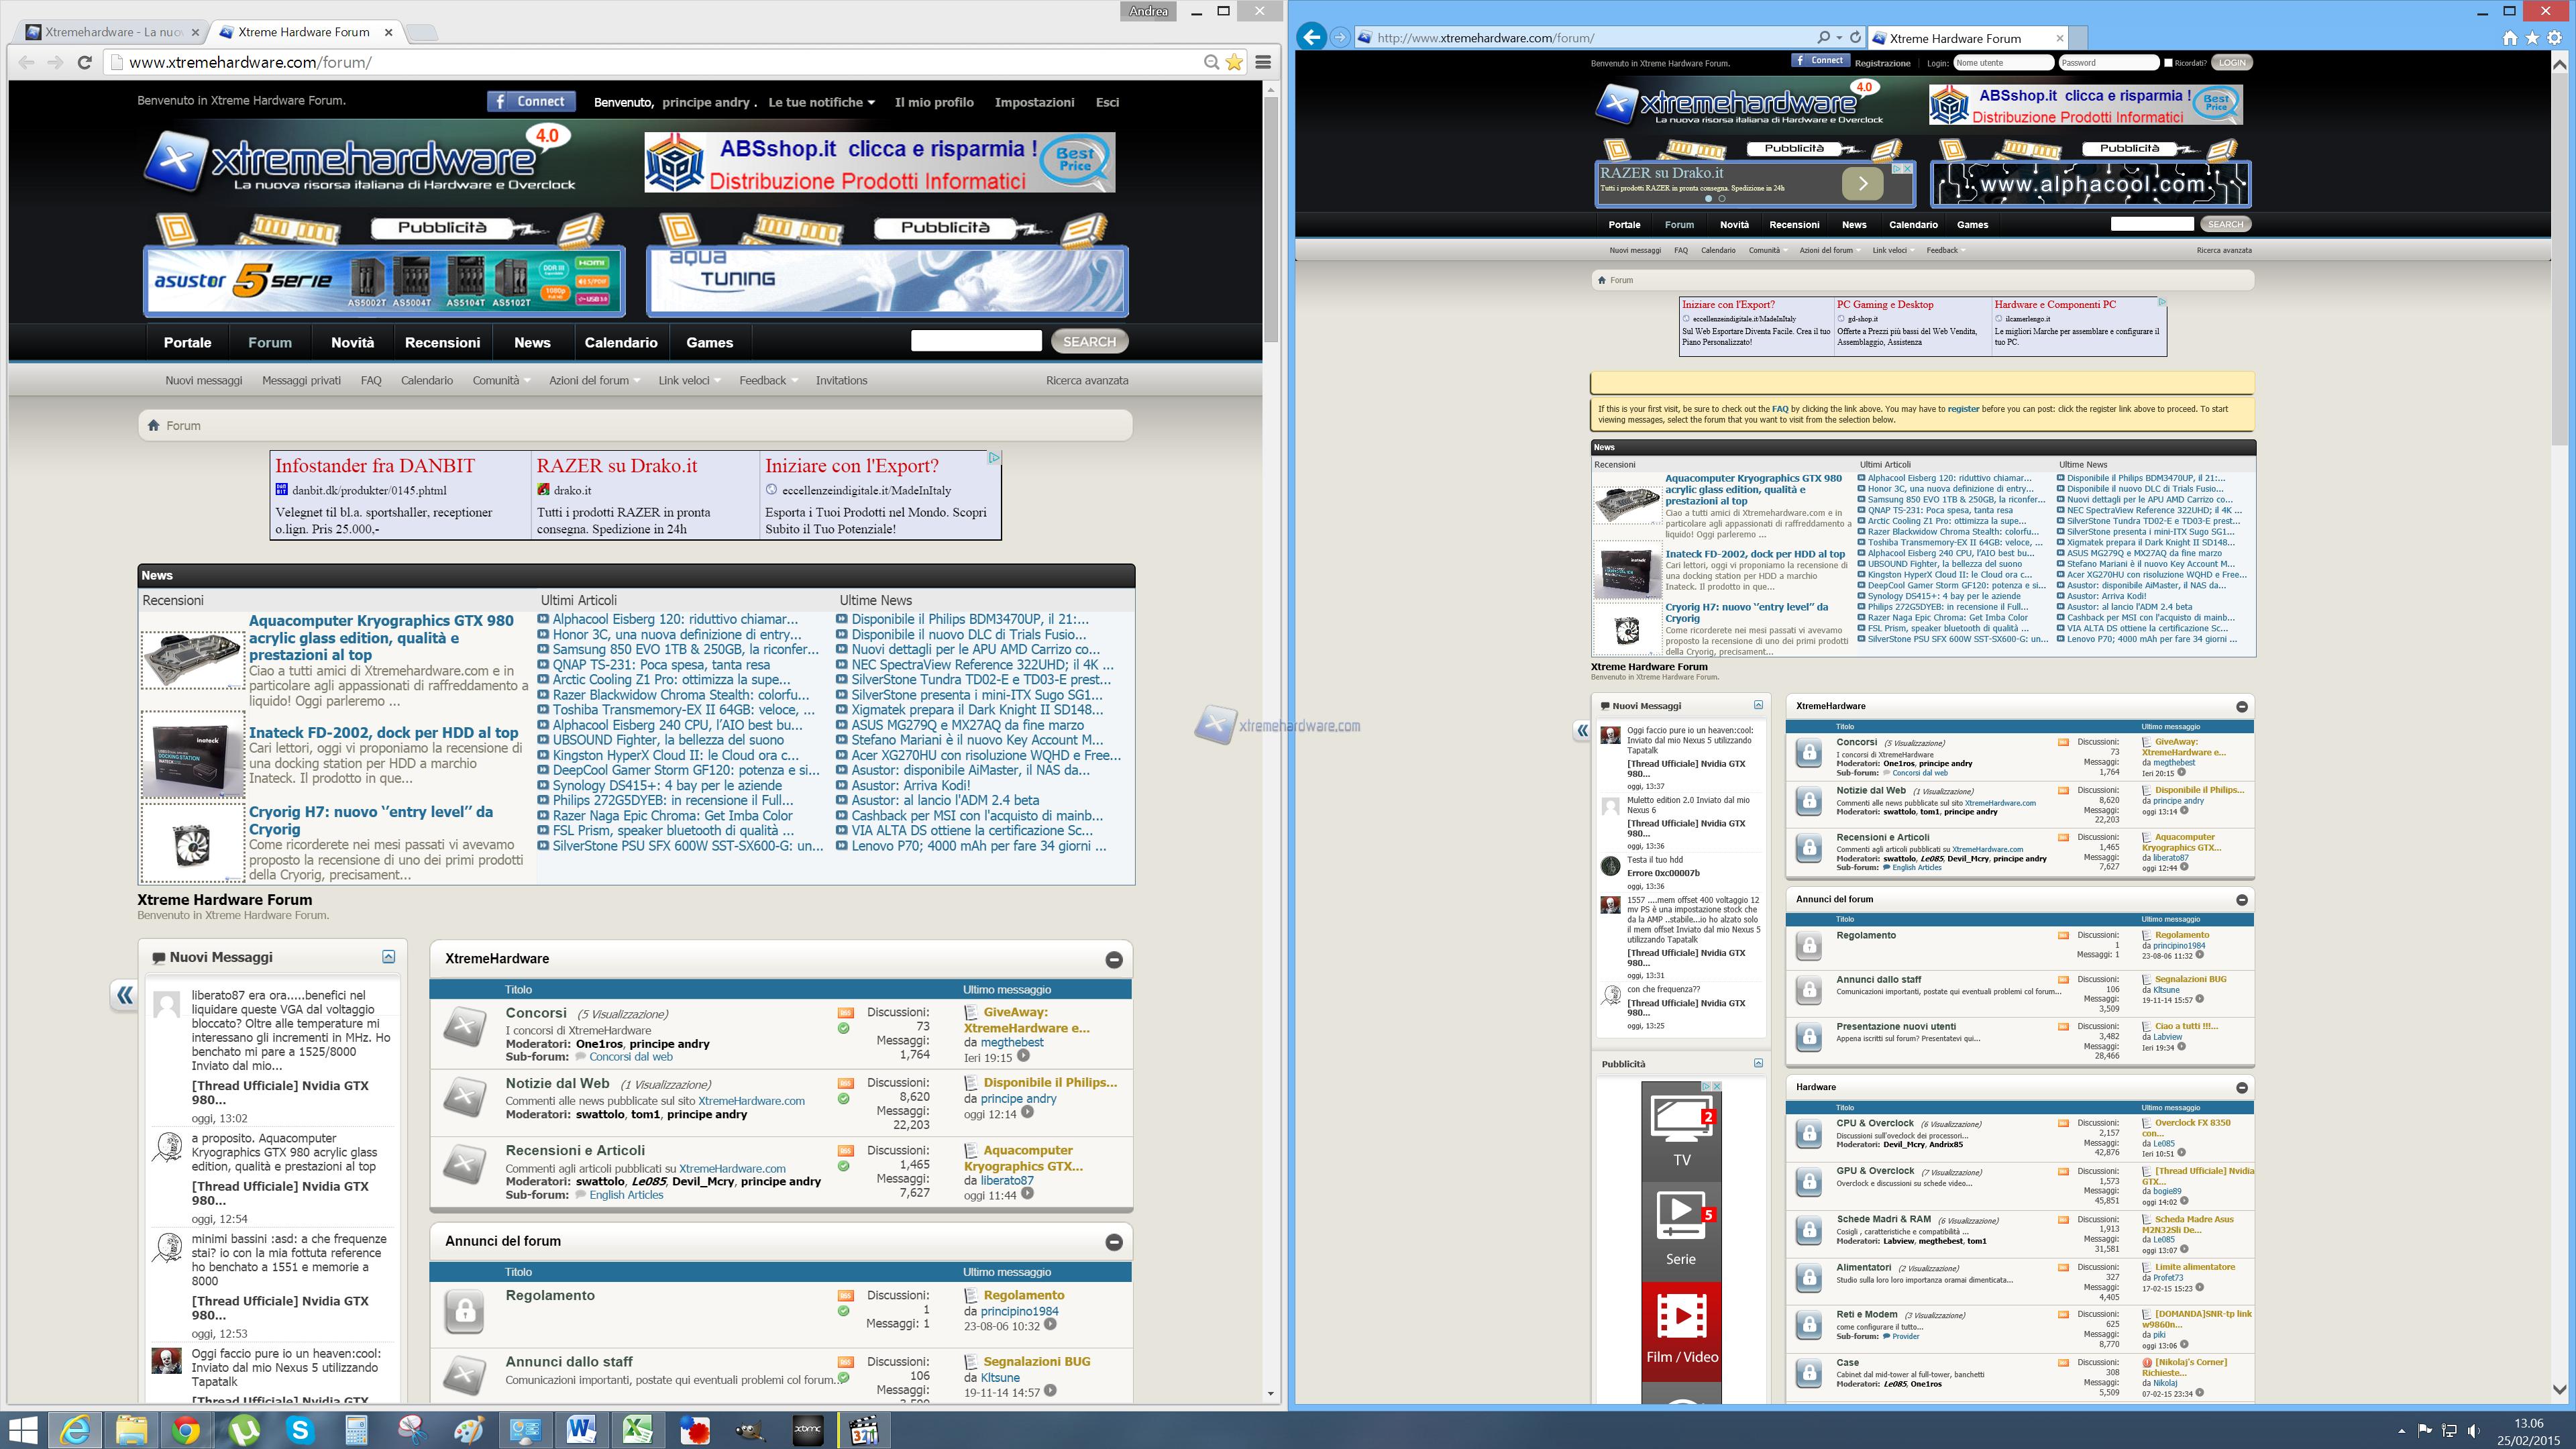
Task: Check the Ricordati? login checkbox
Action: [2168, 62]
